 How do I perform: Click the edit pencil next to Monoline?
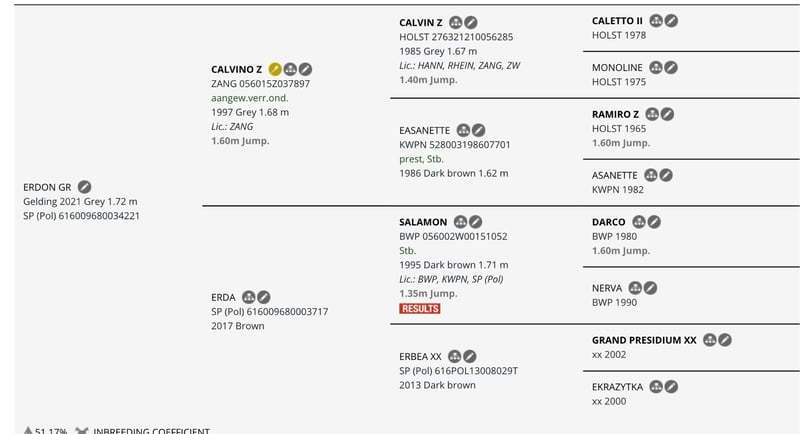pos(672,67)
